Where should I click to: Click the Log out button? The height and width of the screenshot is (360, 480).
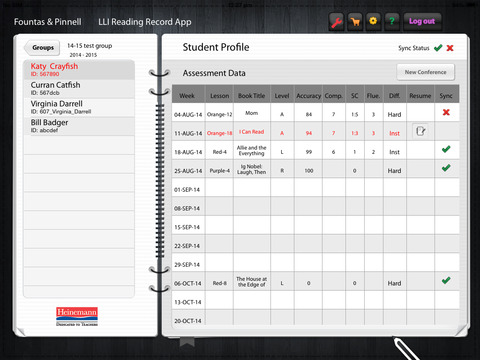click(x=422, y=22)
